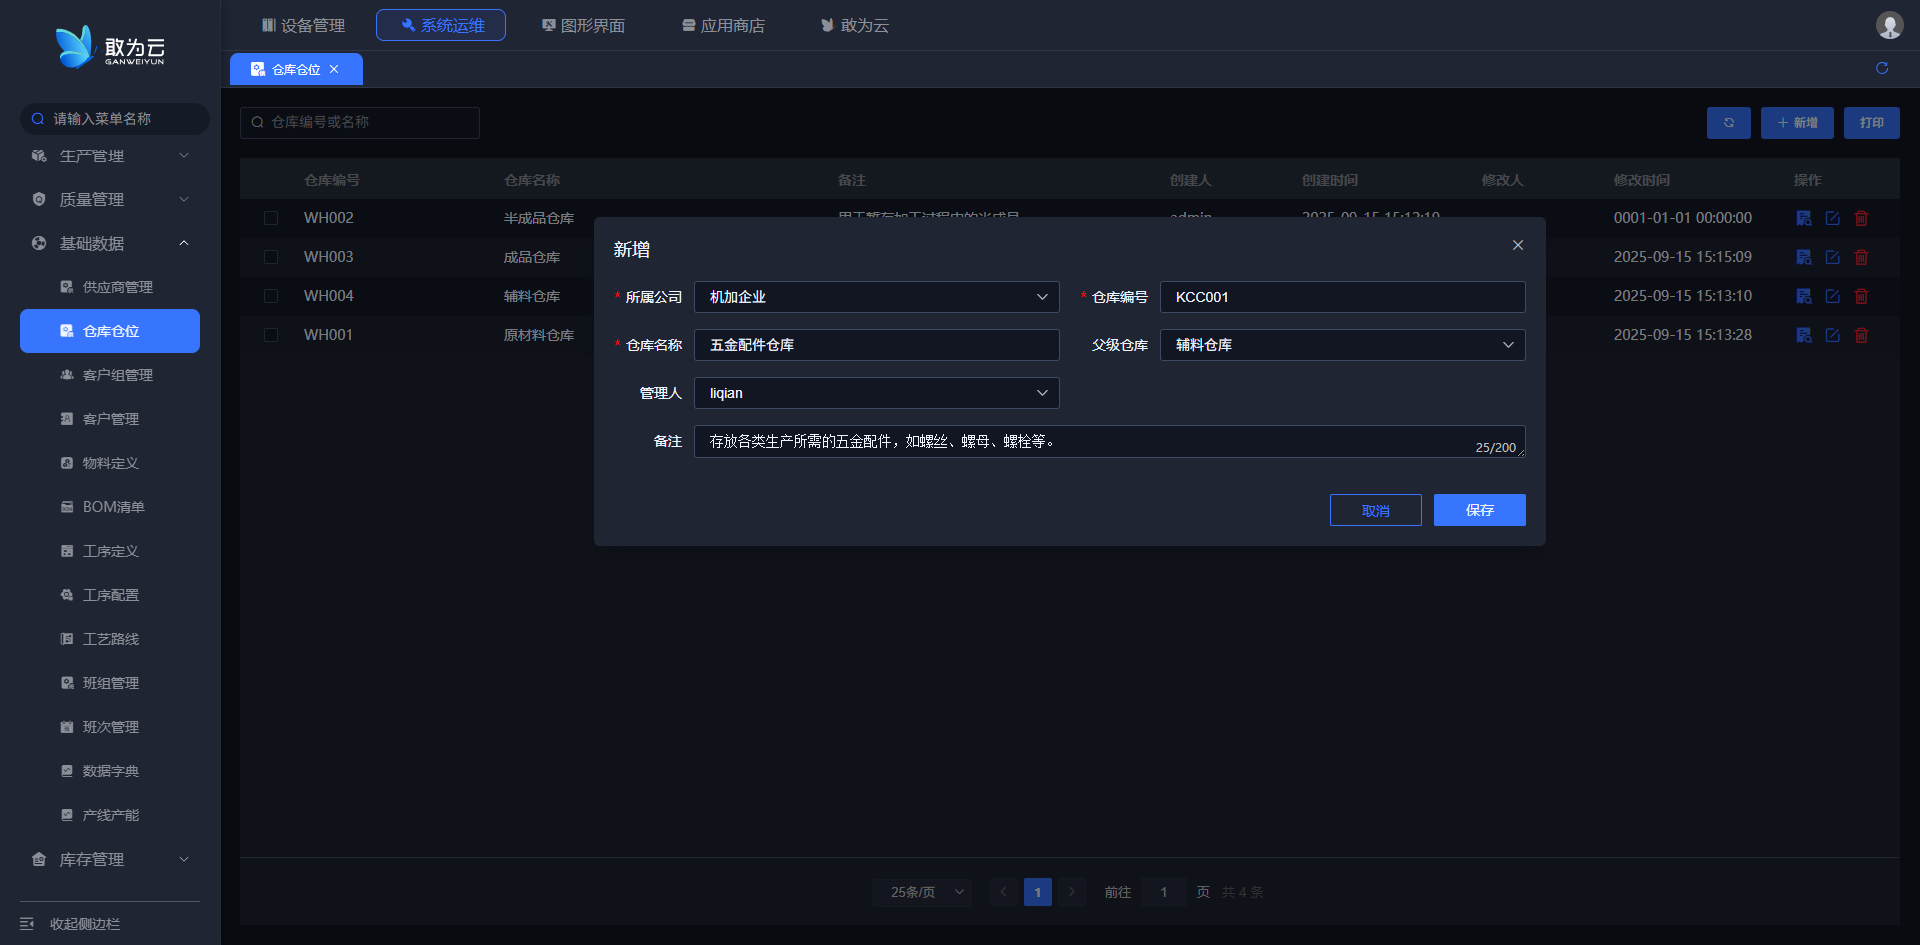1920x945 pixels.
Task: Expand the 管理人 selector
Action: (x=876, y=393)
